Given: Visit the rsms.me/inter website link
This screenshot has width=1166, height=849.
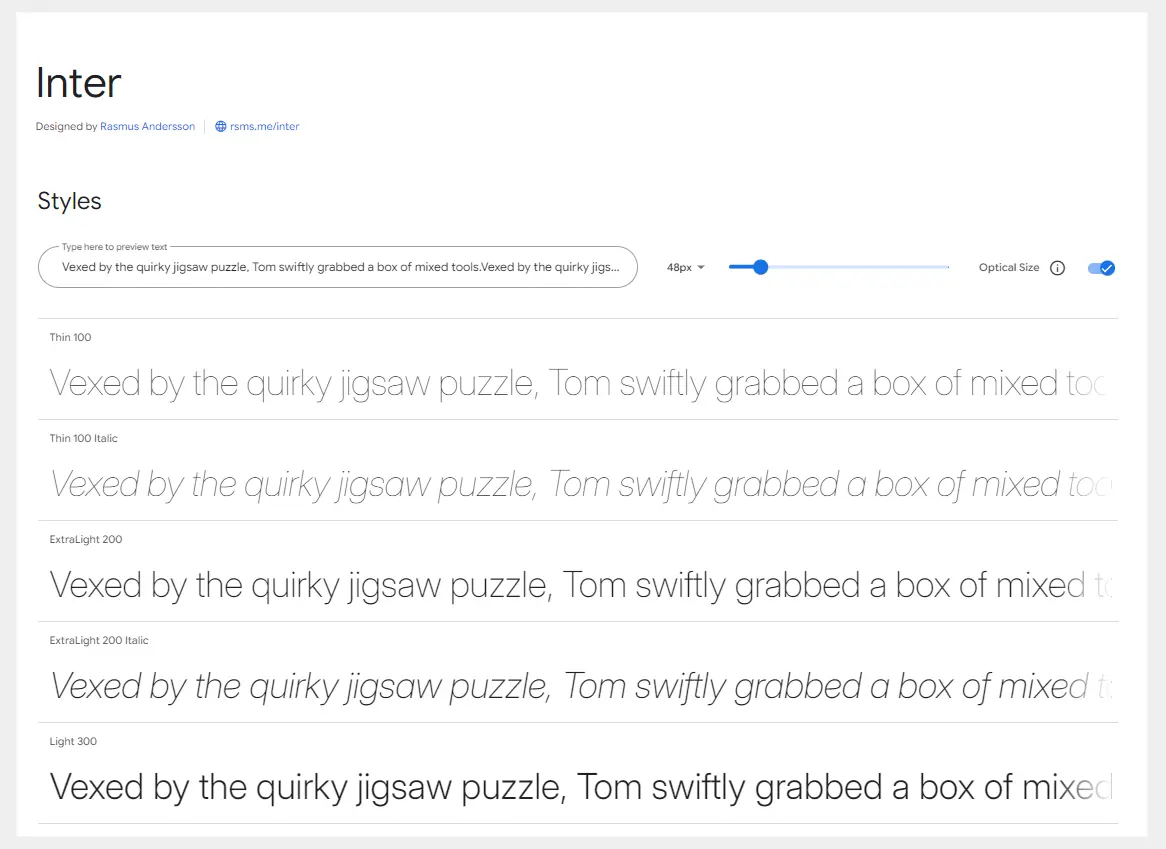Looking at the screenshot, I should tap(265, 126).
